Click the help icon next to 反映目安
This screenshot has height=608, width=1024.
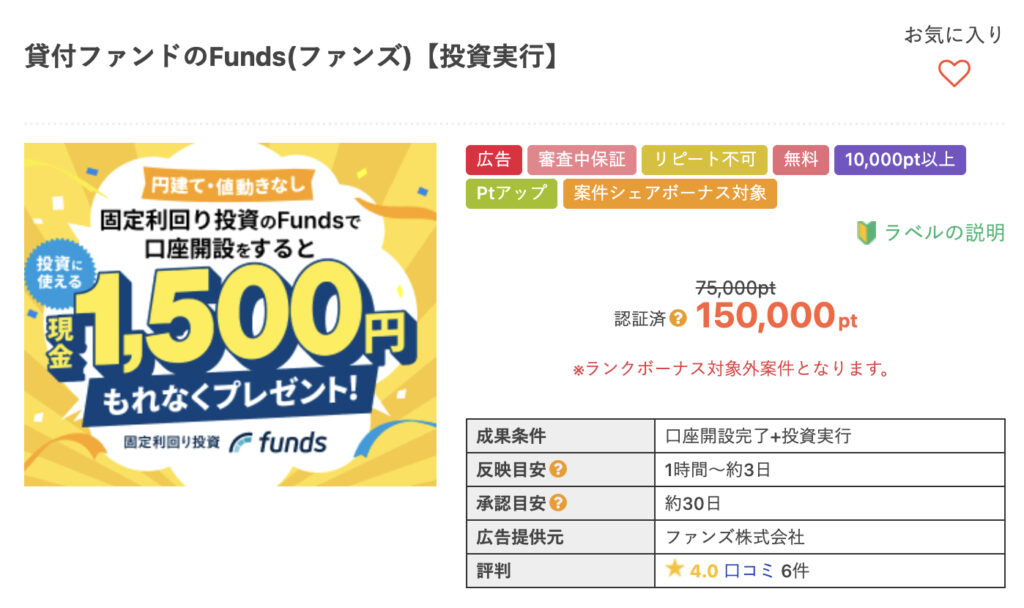point(558,469)
